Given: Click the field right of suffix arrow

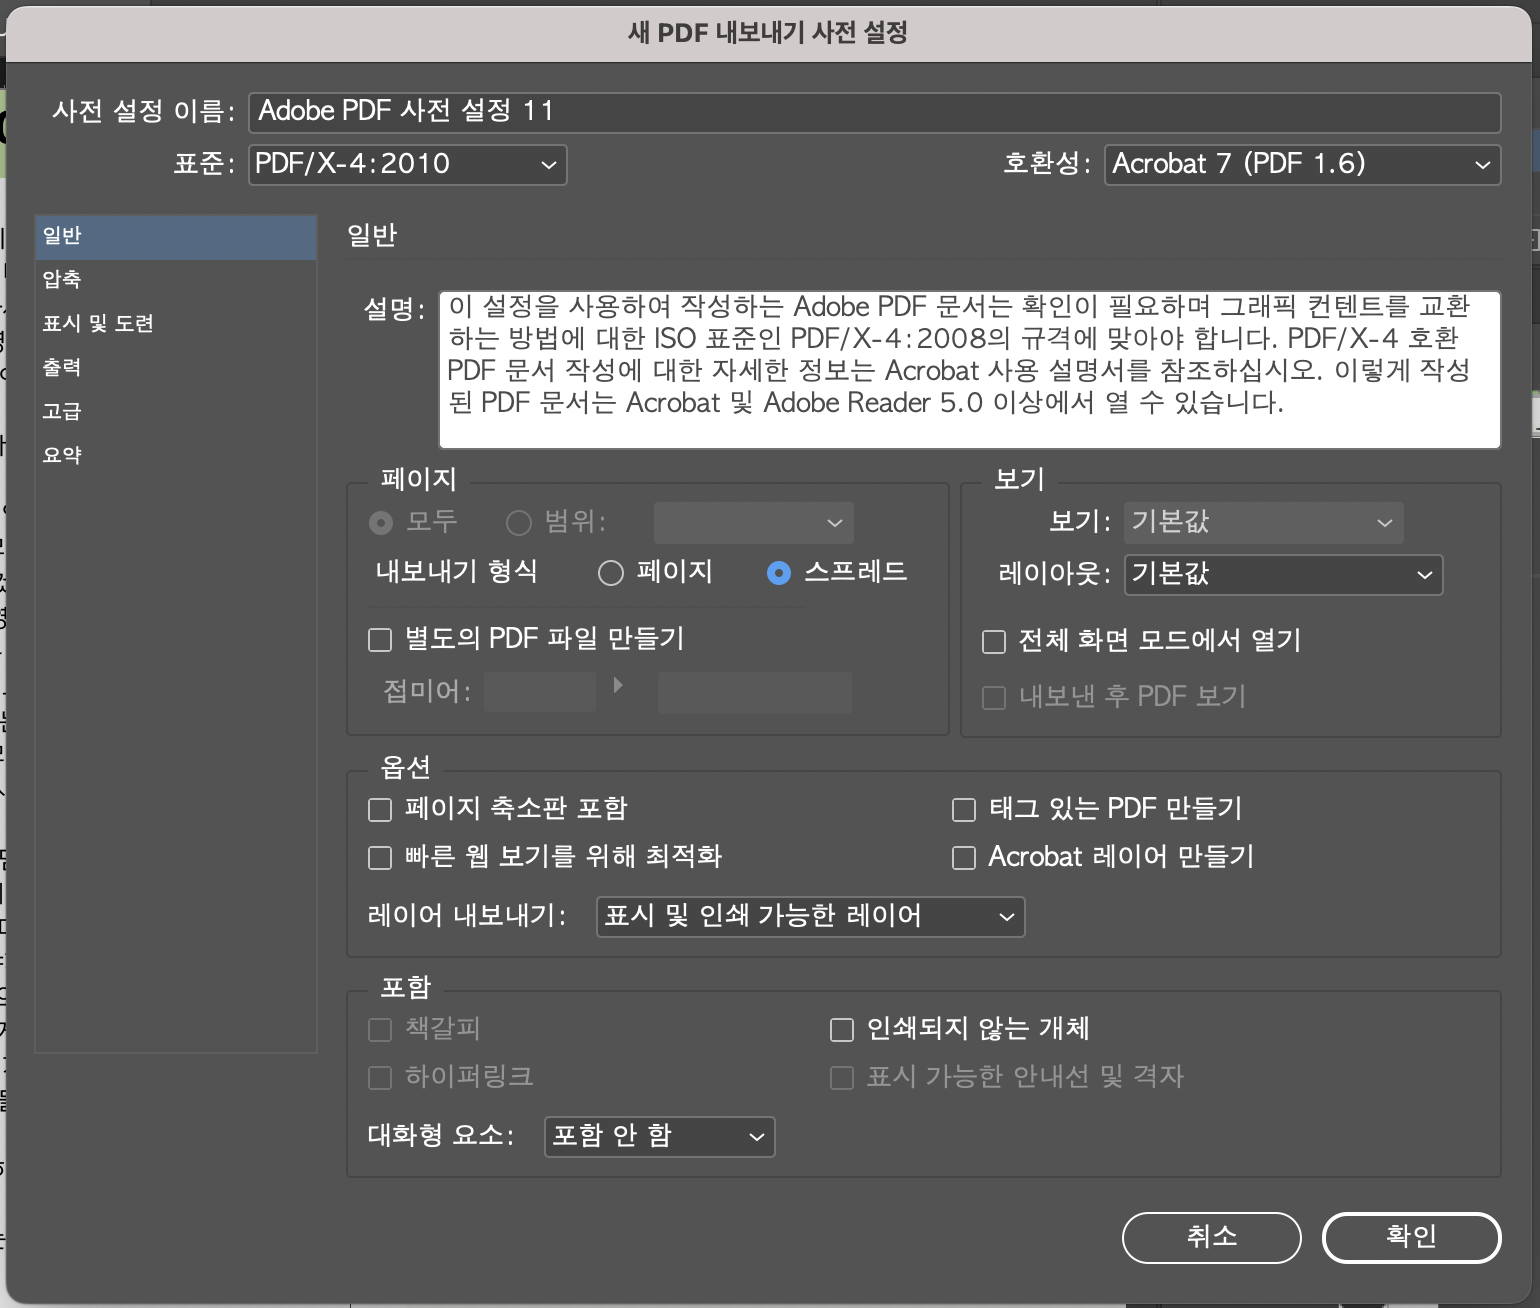Looking at the screenshot, I should pyautogui.click(x=755, y=692).
